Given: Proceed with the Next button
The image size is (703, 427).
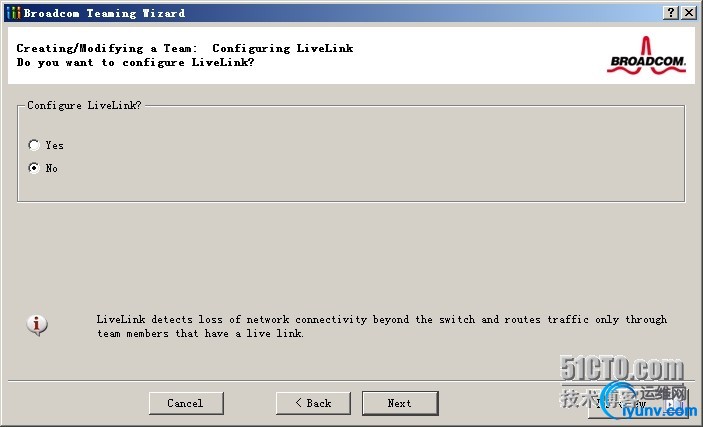Looking at the screenshot, I should (x=400, y=403).
